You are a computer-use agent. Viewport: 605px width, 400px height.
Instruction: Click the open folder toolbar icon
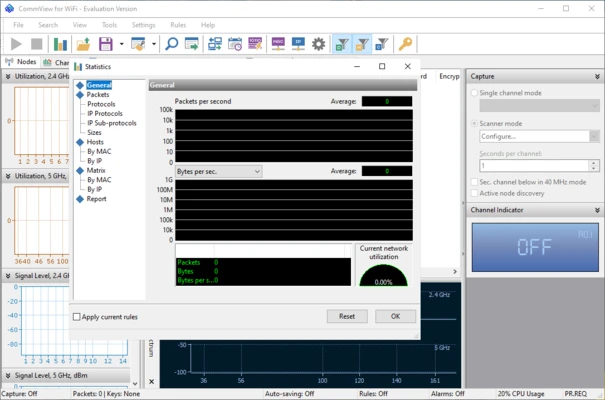click(x=83, y=44)
